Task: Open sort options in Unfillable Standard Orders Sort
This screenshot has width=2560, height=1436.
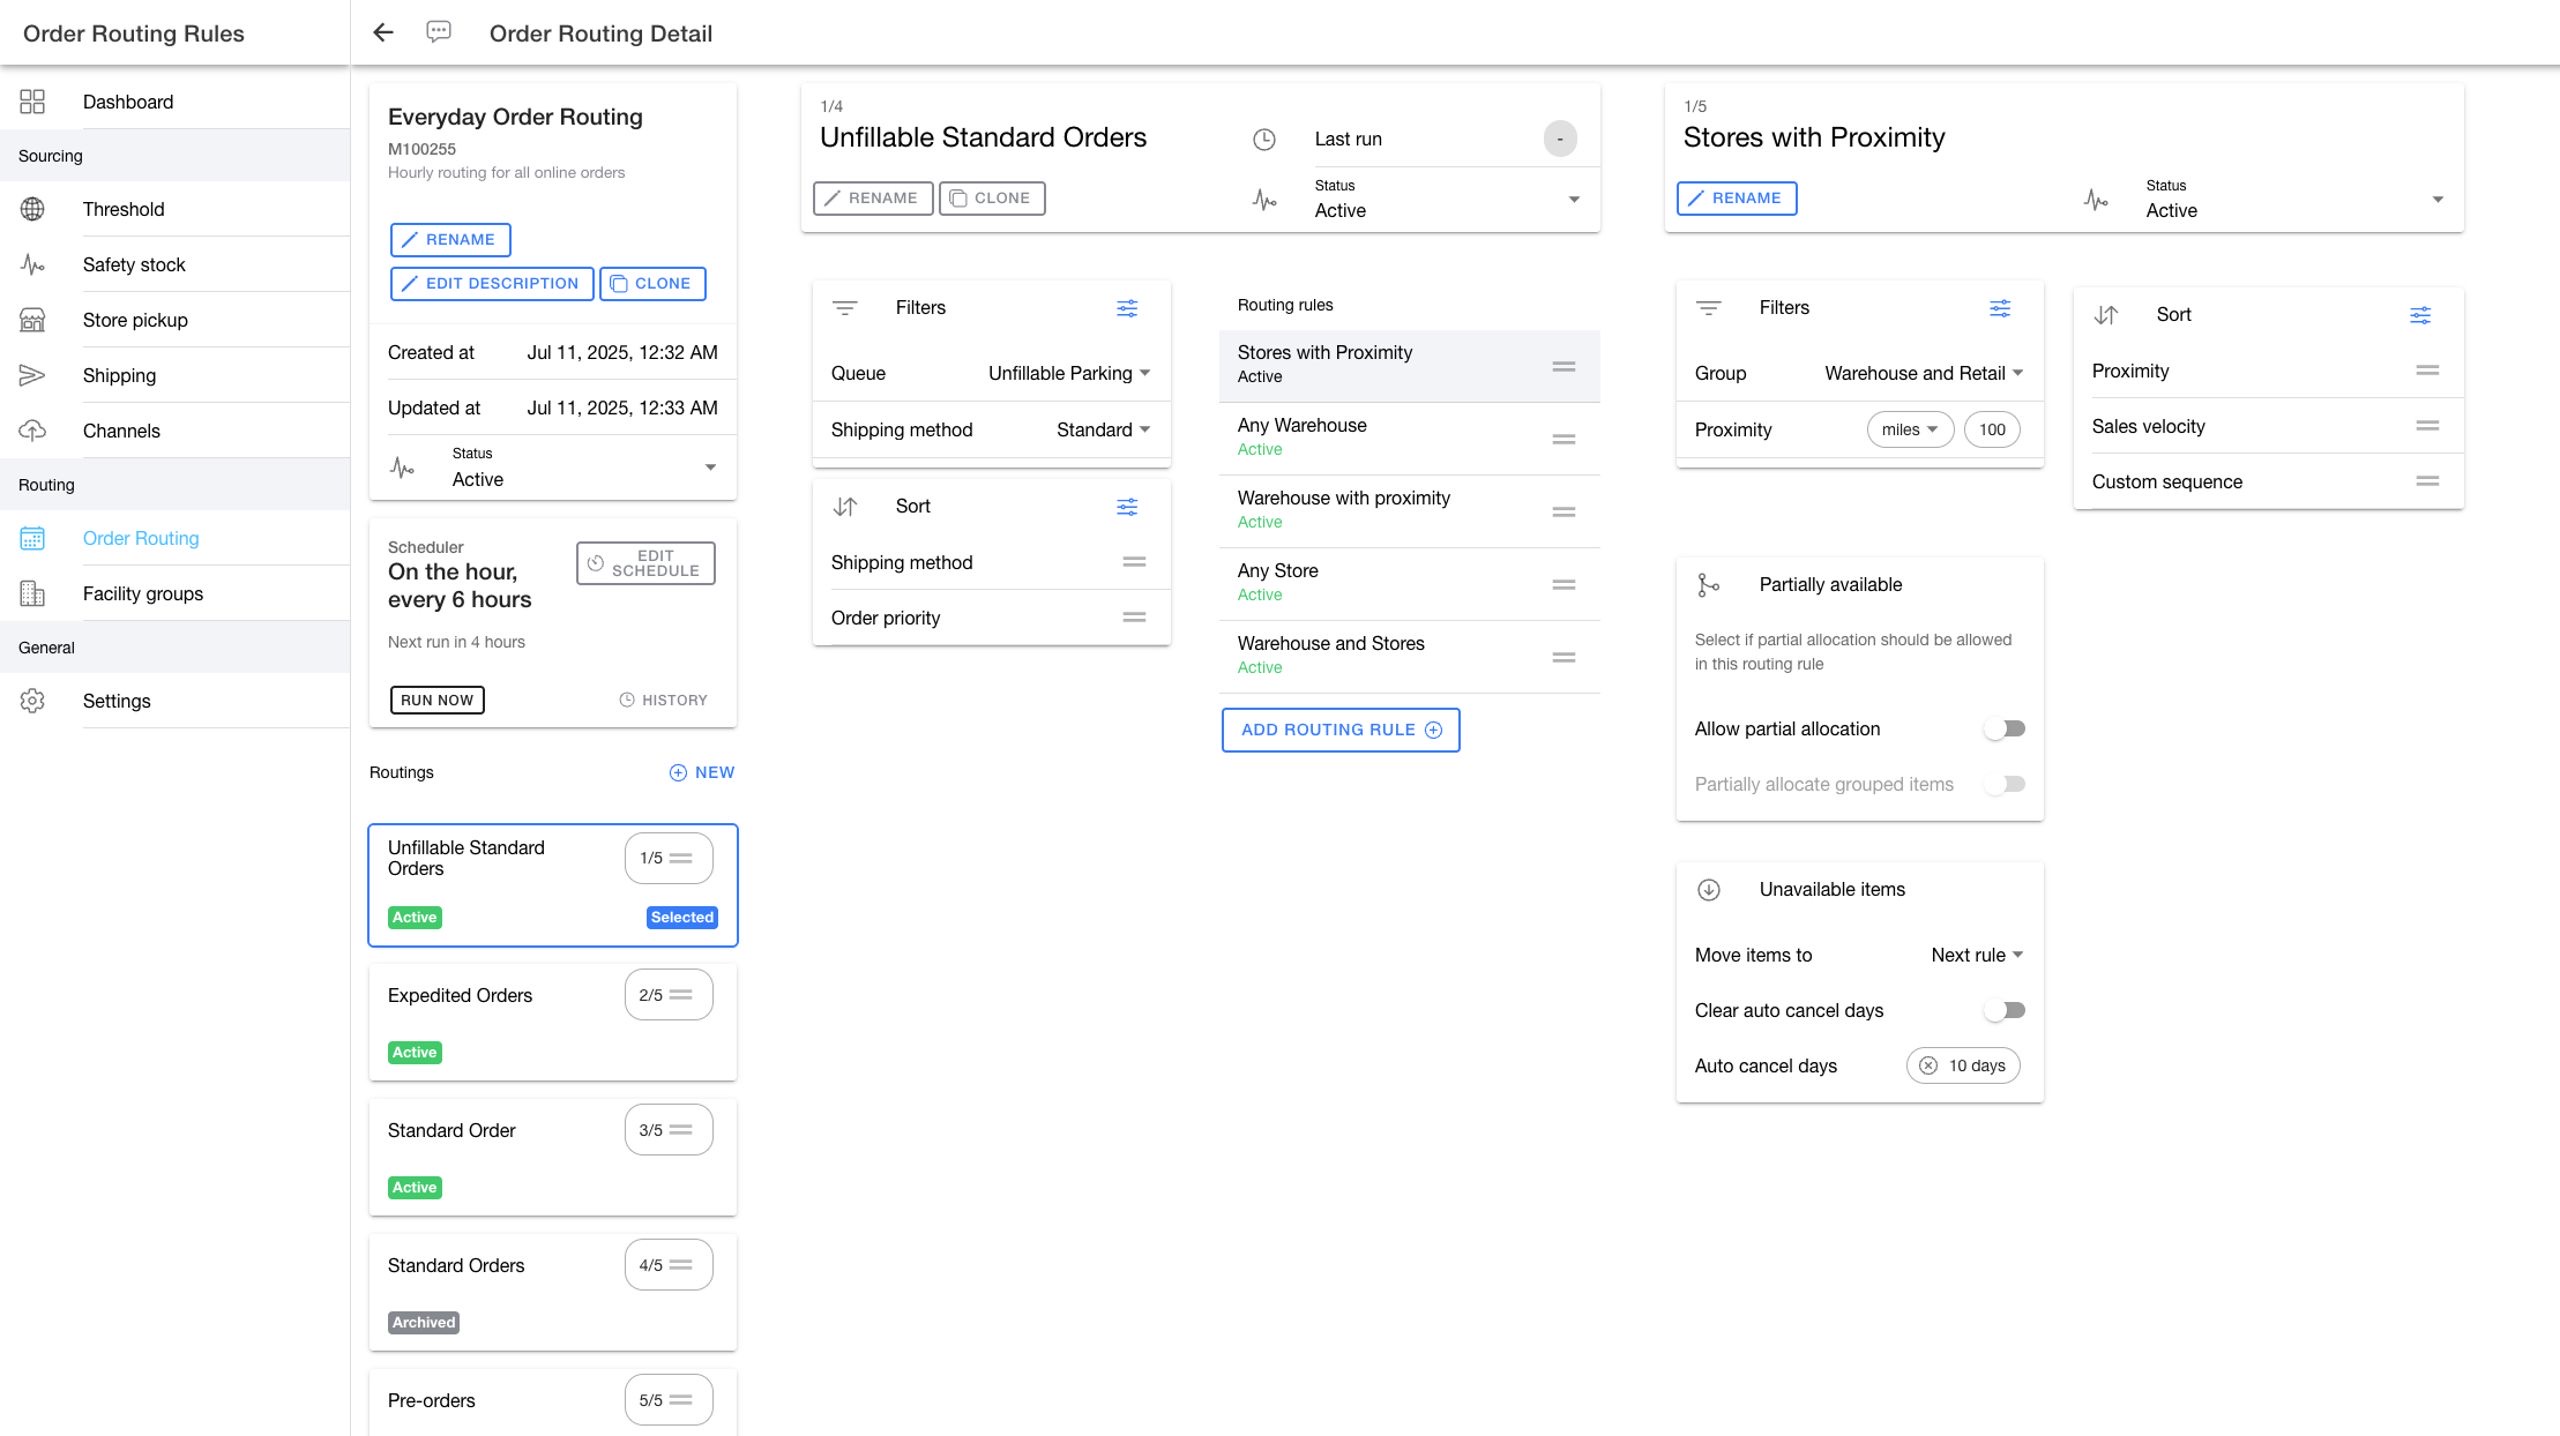Action: click(1127, 507)
